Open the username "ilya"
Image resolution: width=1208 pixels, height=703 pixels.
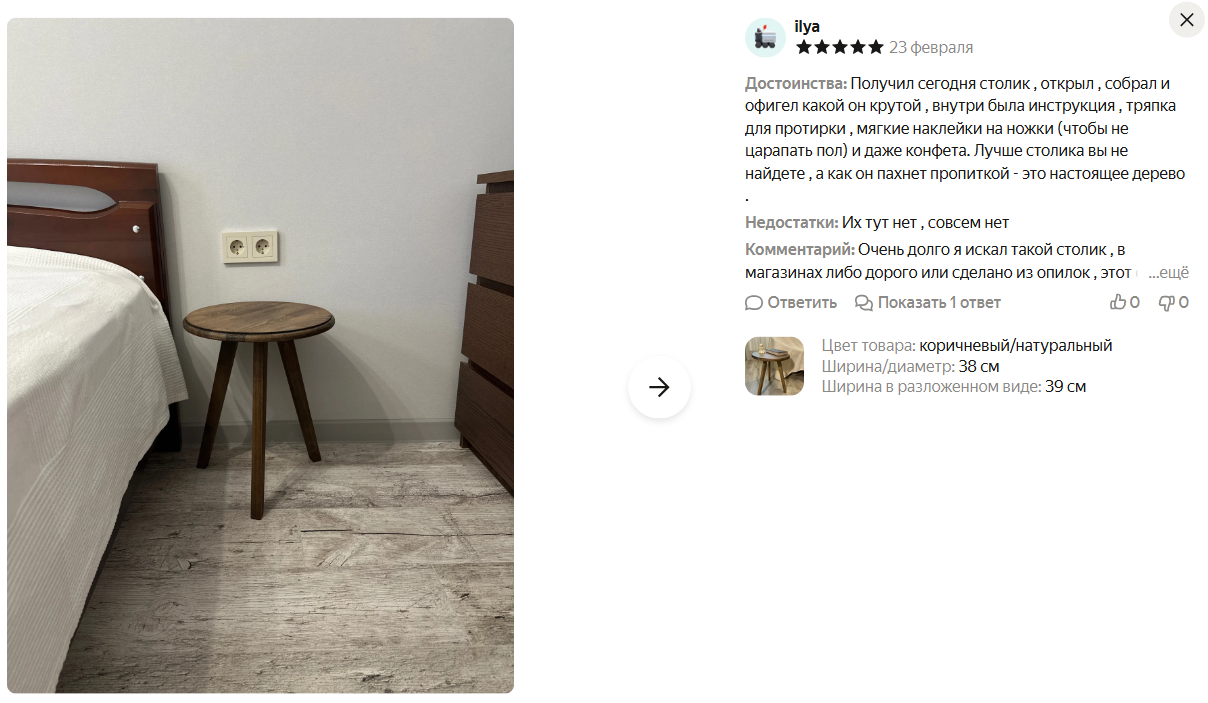[806, 26]
